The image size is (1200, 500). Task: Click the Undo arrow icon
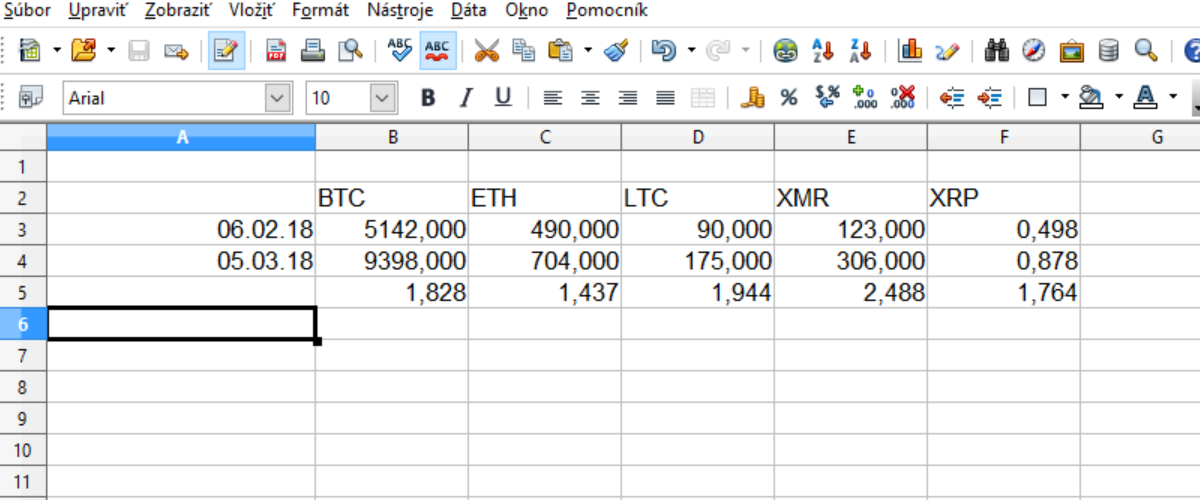tap(664, 50)
